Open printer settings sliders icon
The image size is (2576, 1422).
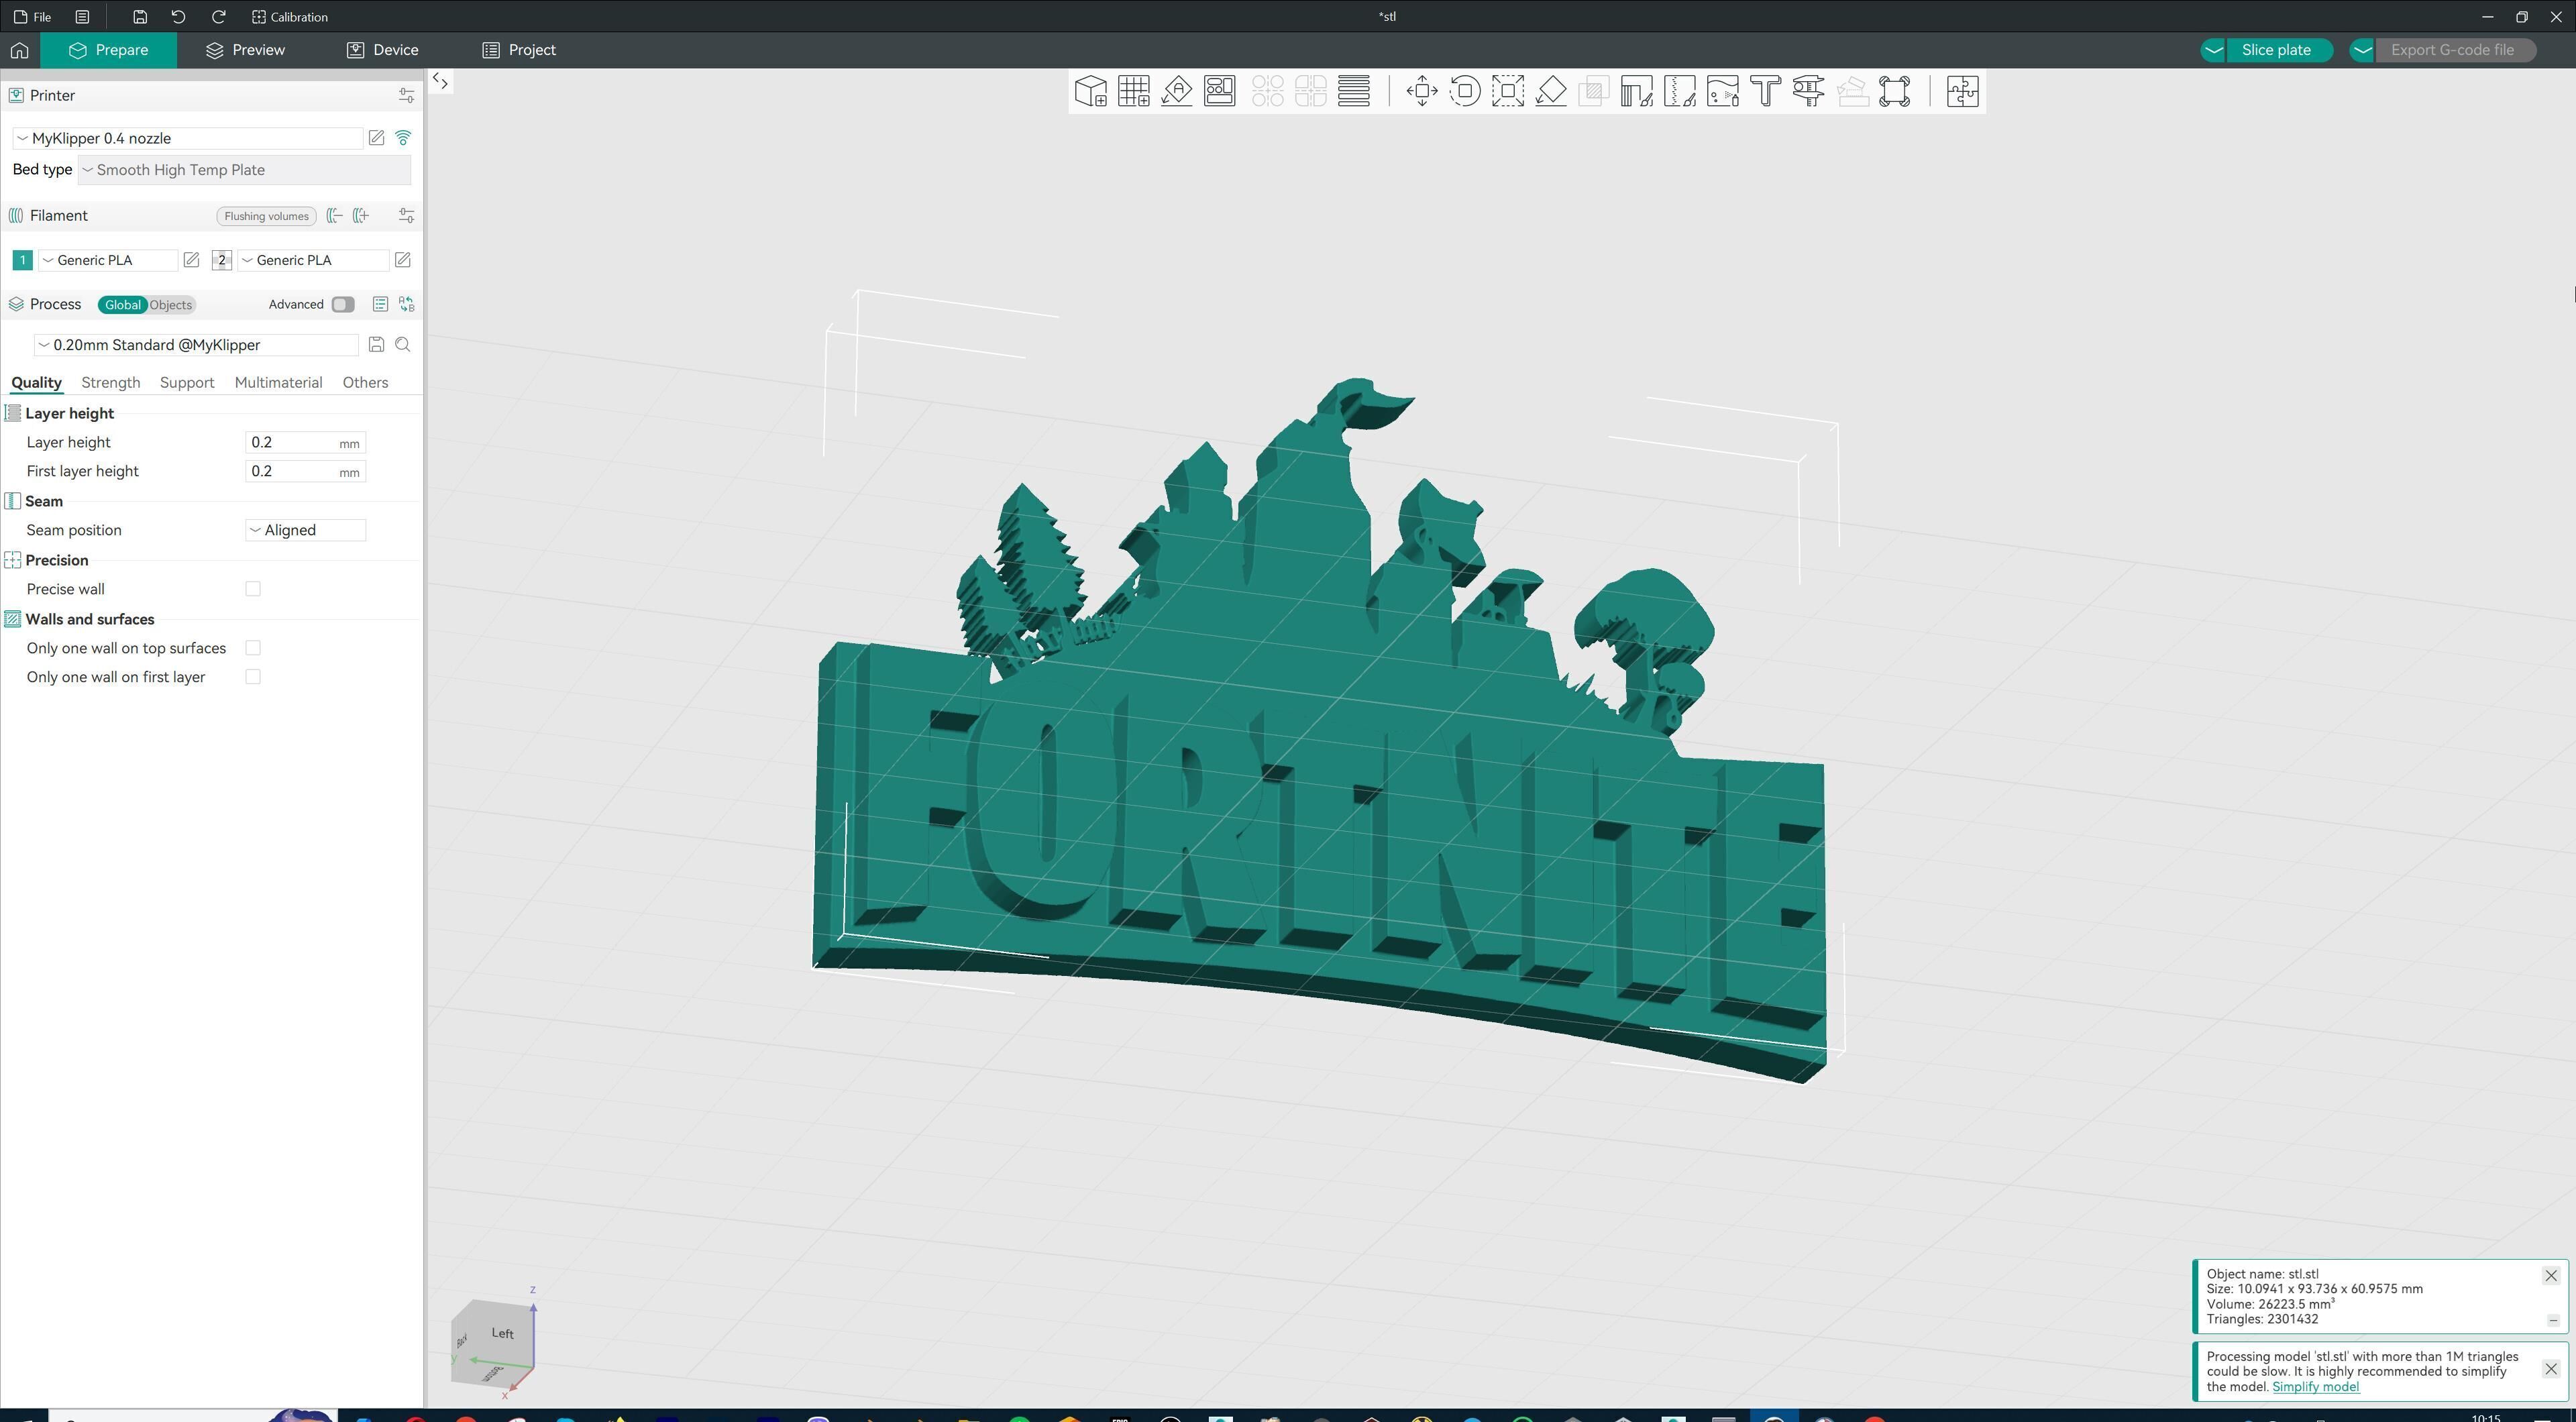tap(406, 95)
